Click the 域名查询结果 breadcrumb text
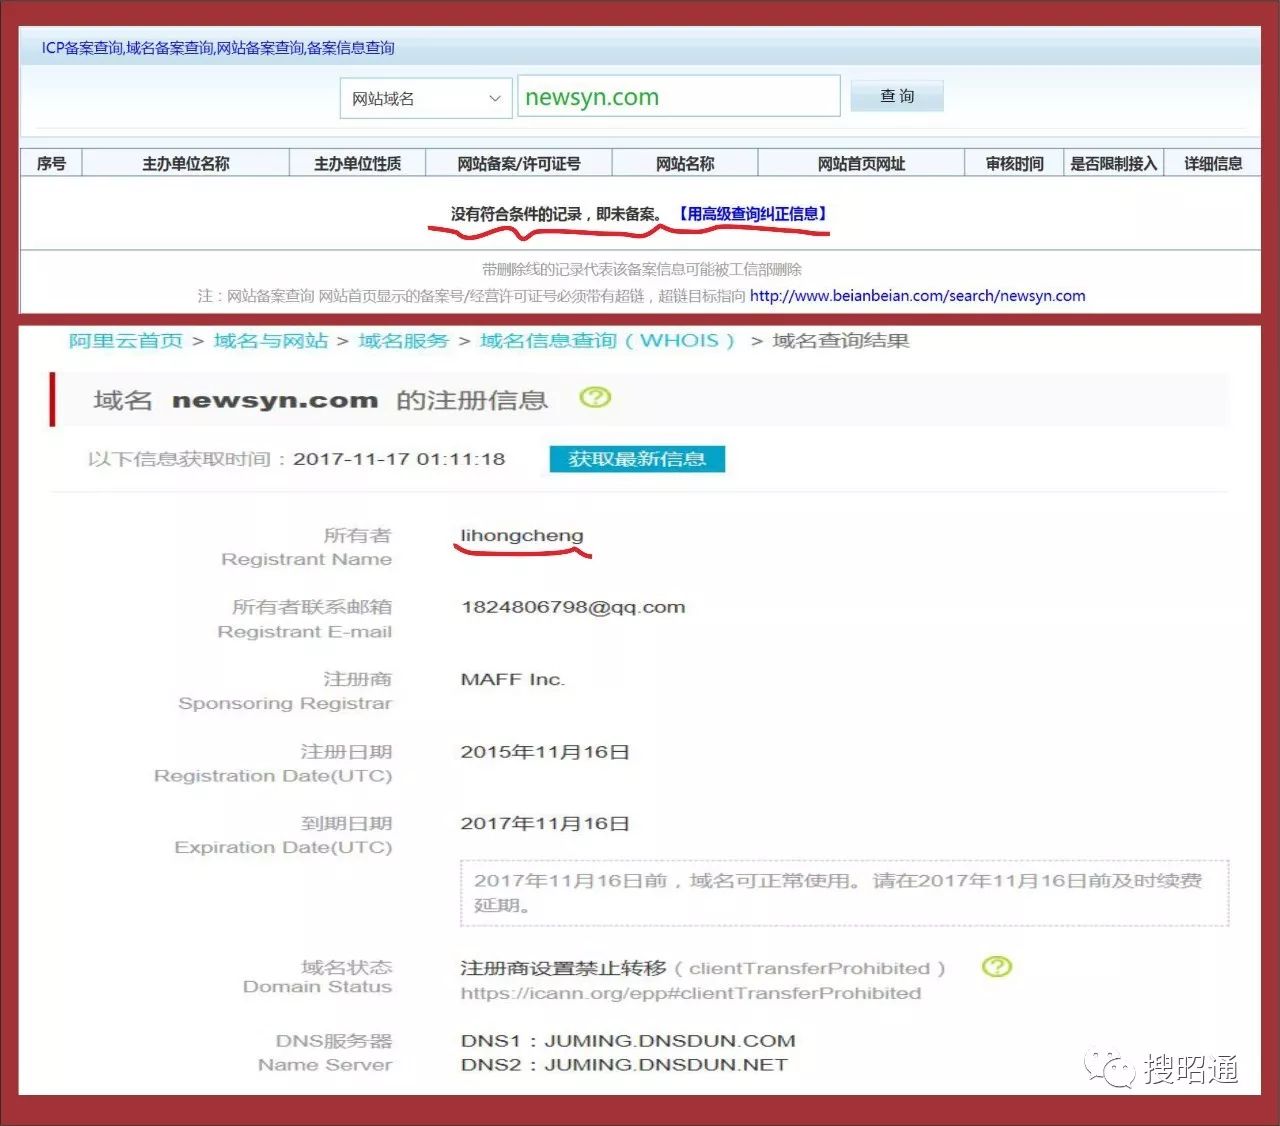The width and height of the screenshot is (1280, 1126). tap(841, 341)
